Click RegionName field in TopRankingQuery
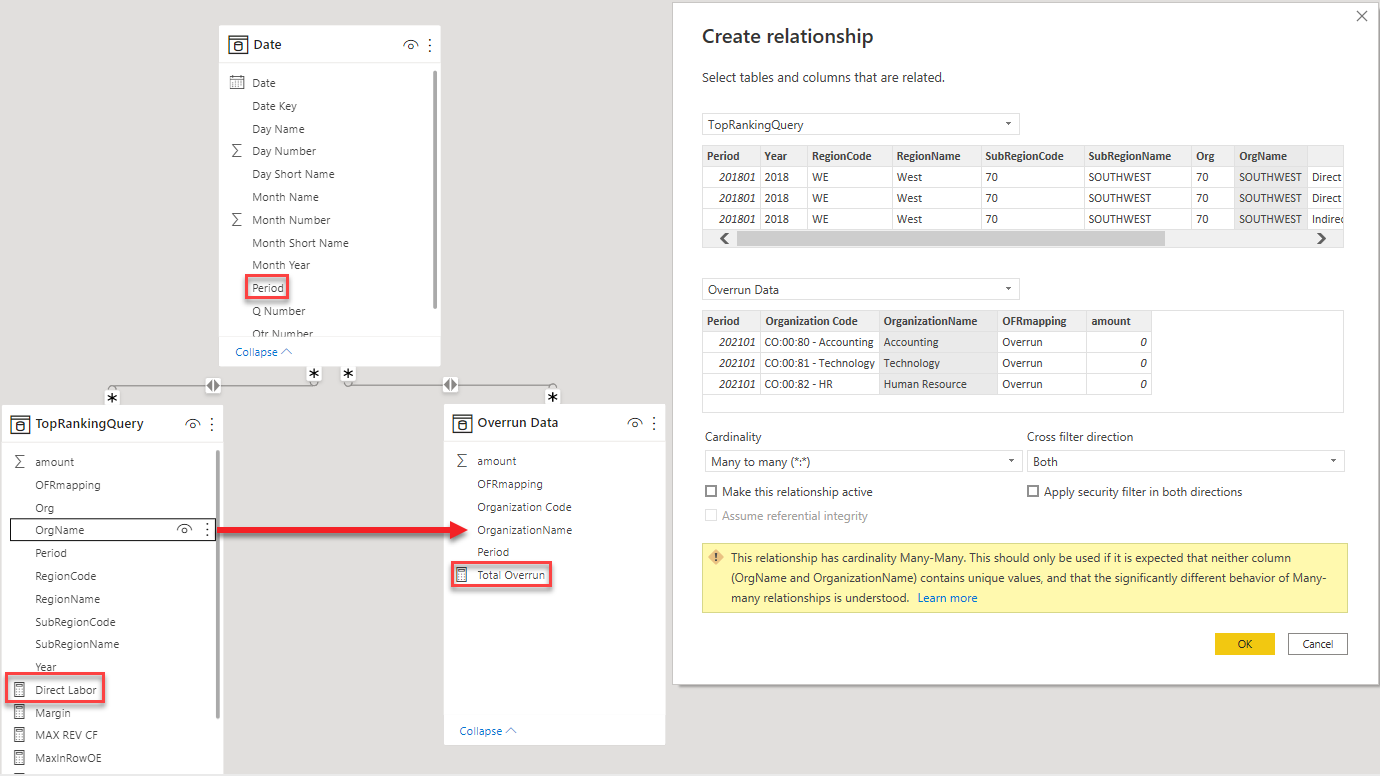This screenshot has width=1380, height=776. [67, 599]
